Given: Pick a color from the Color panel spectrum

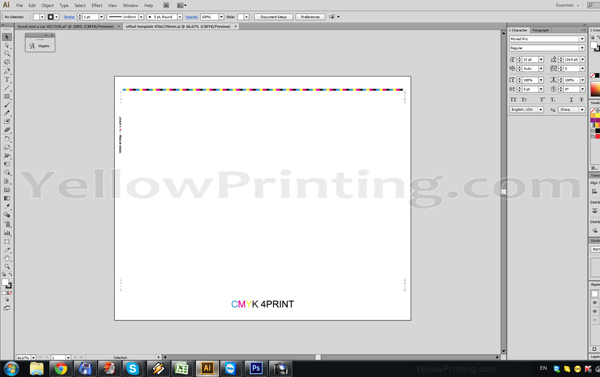Looking at the screenshot, I should point(595,89).
